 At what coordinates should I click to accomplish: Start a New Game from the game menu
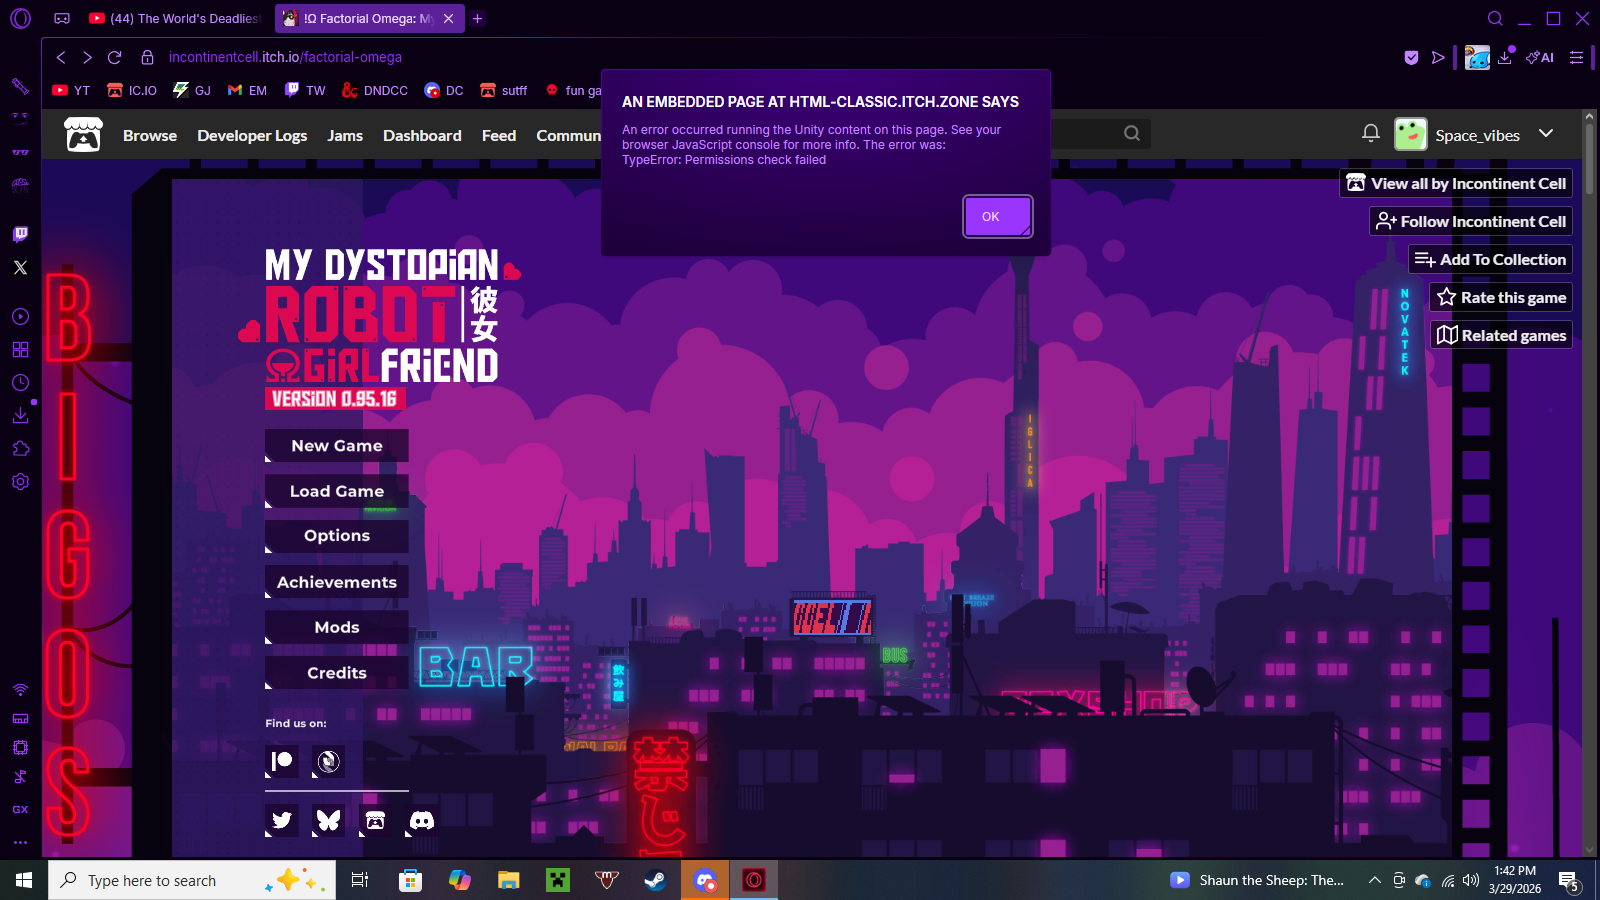(x=337, y=446)
